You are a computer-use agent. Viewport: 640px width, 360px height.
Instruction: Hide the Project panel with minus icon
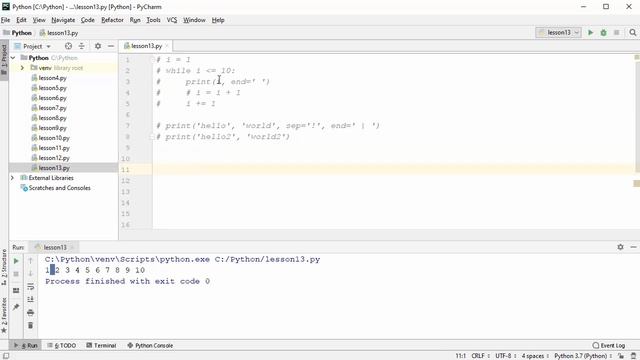click(x=111, y=46)
